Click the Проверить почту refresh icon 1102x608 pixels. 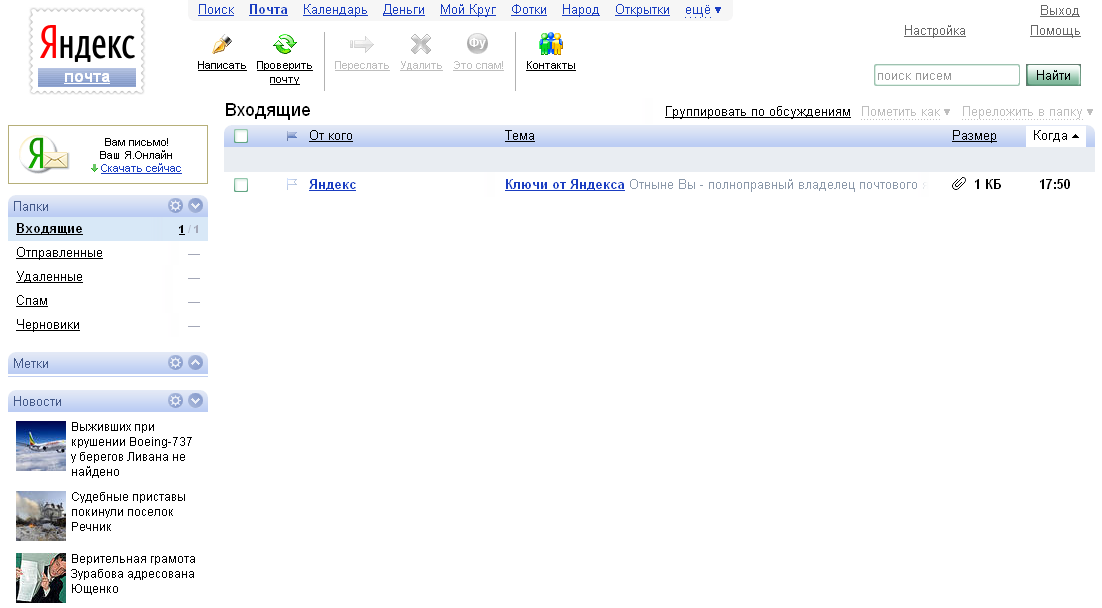[285, 44]
